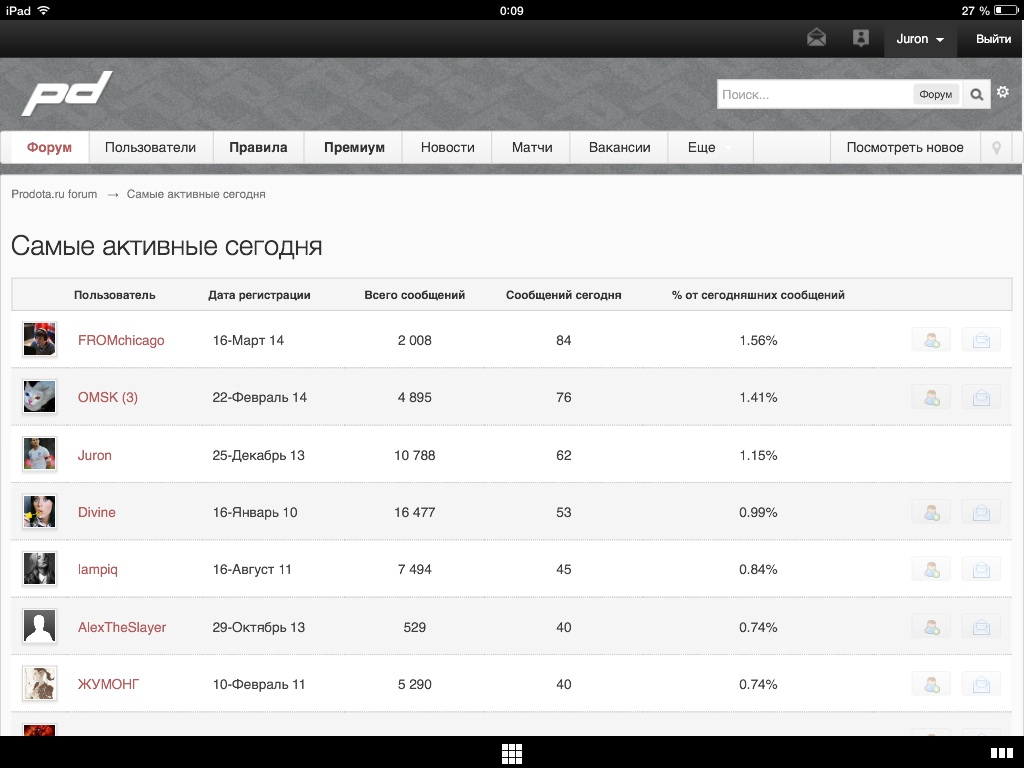Open the Новости tab
The width and height of the screenshot is (1024, 768).
tap(447, 147)
